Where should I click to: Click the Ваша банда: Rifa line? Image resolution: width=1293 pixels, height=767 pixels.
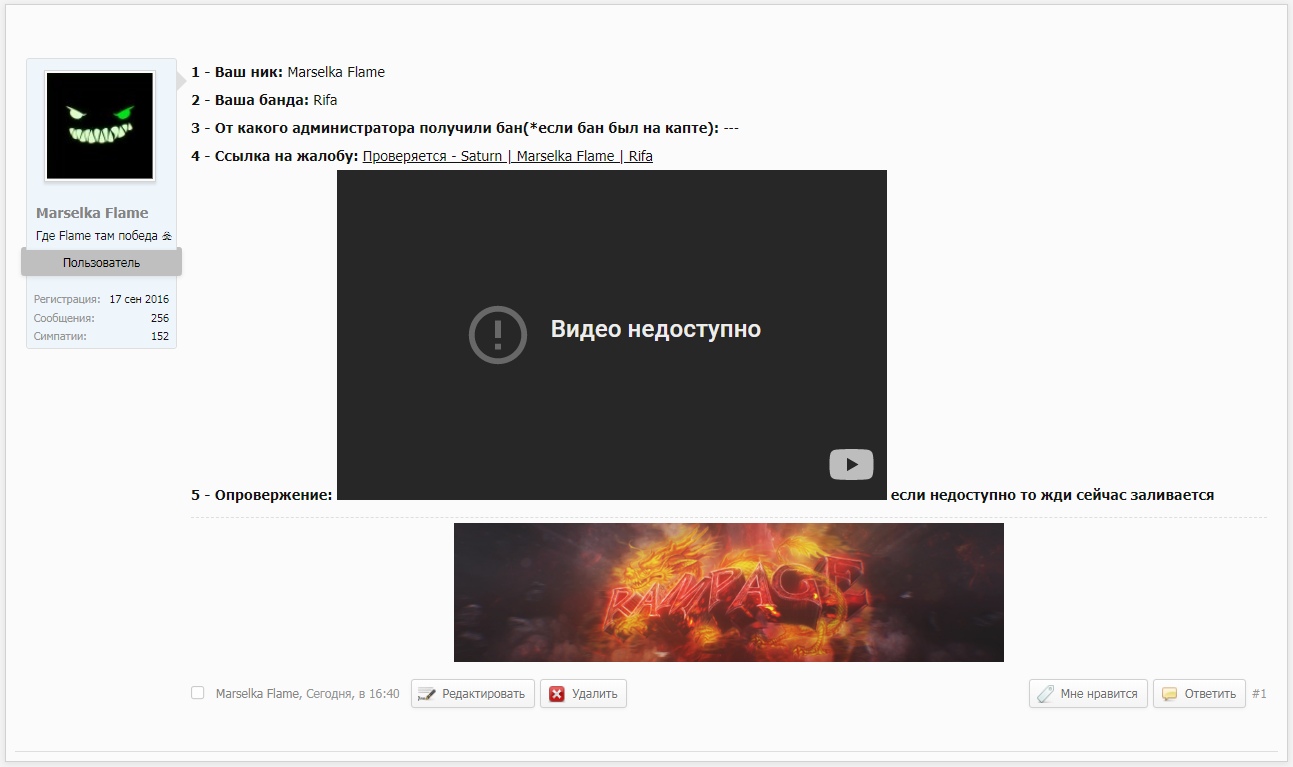click(264, 100)
